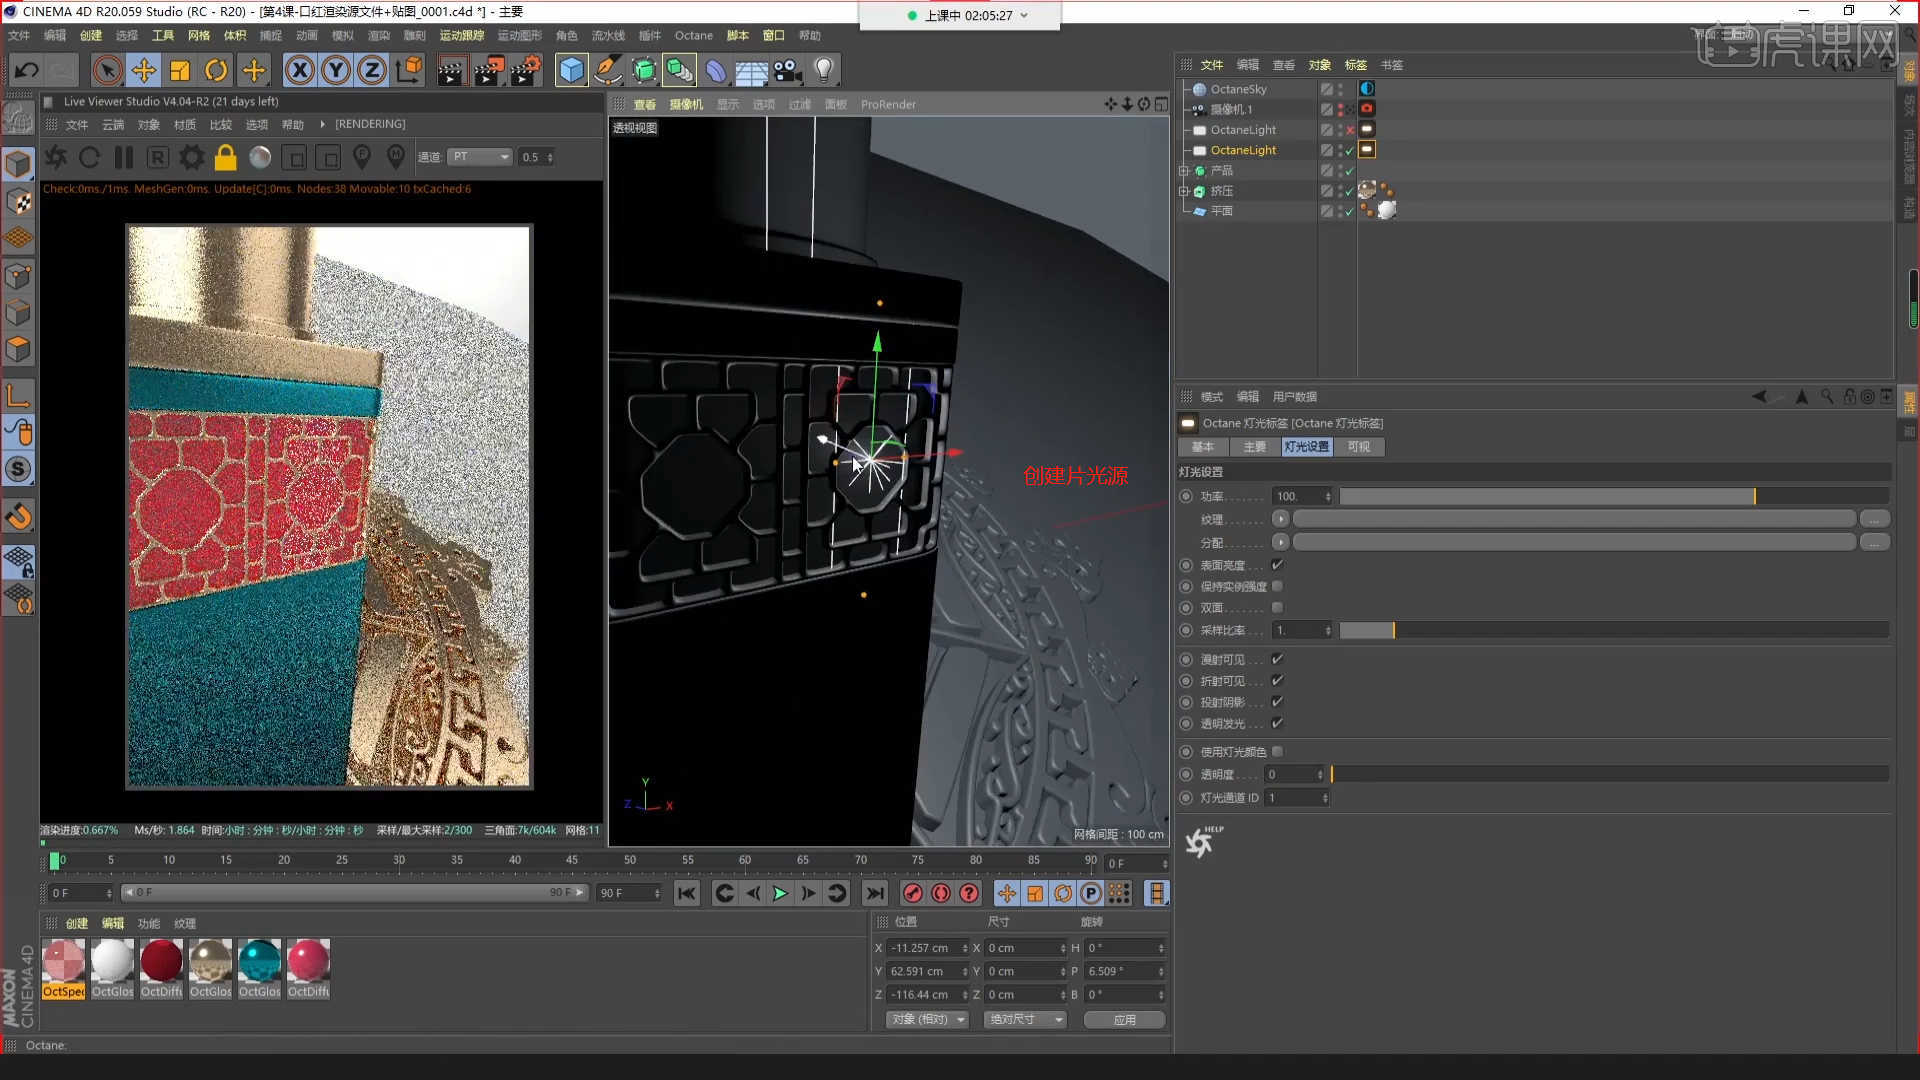This screenshot has height=1080, width=1920.
Task: Add a Cube primitive object
Action: 571,70
